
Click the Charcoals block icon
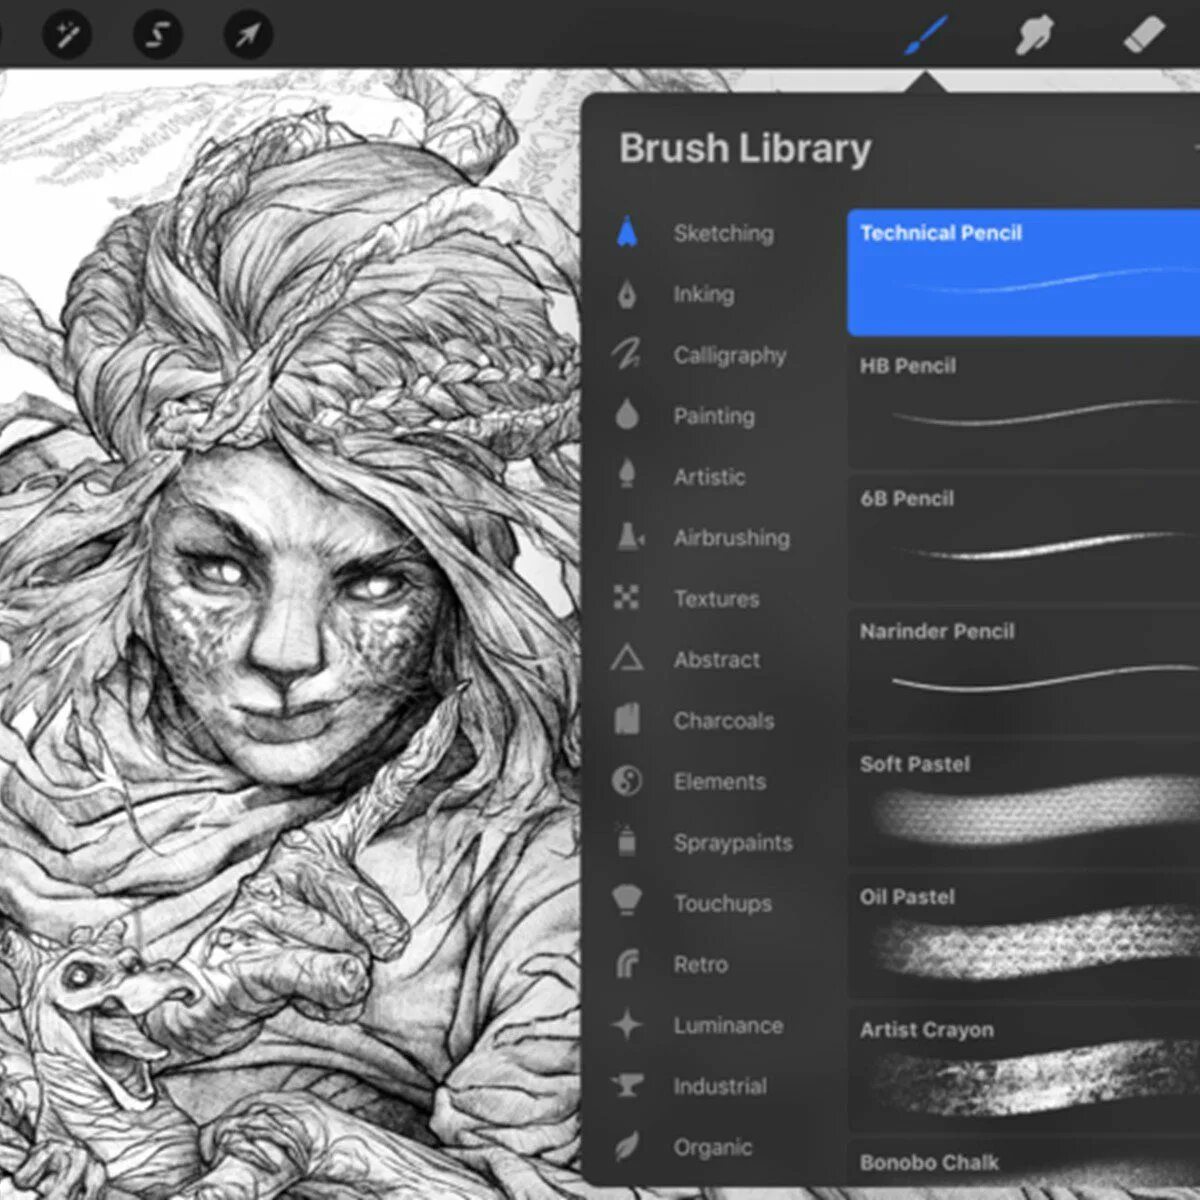coord(627,720)
